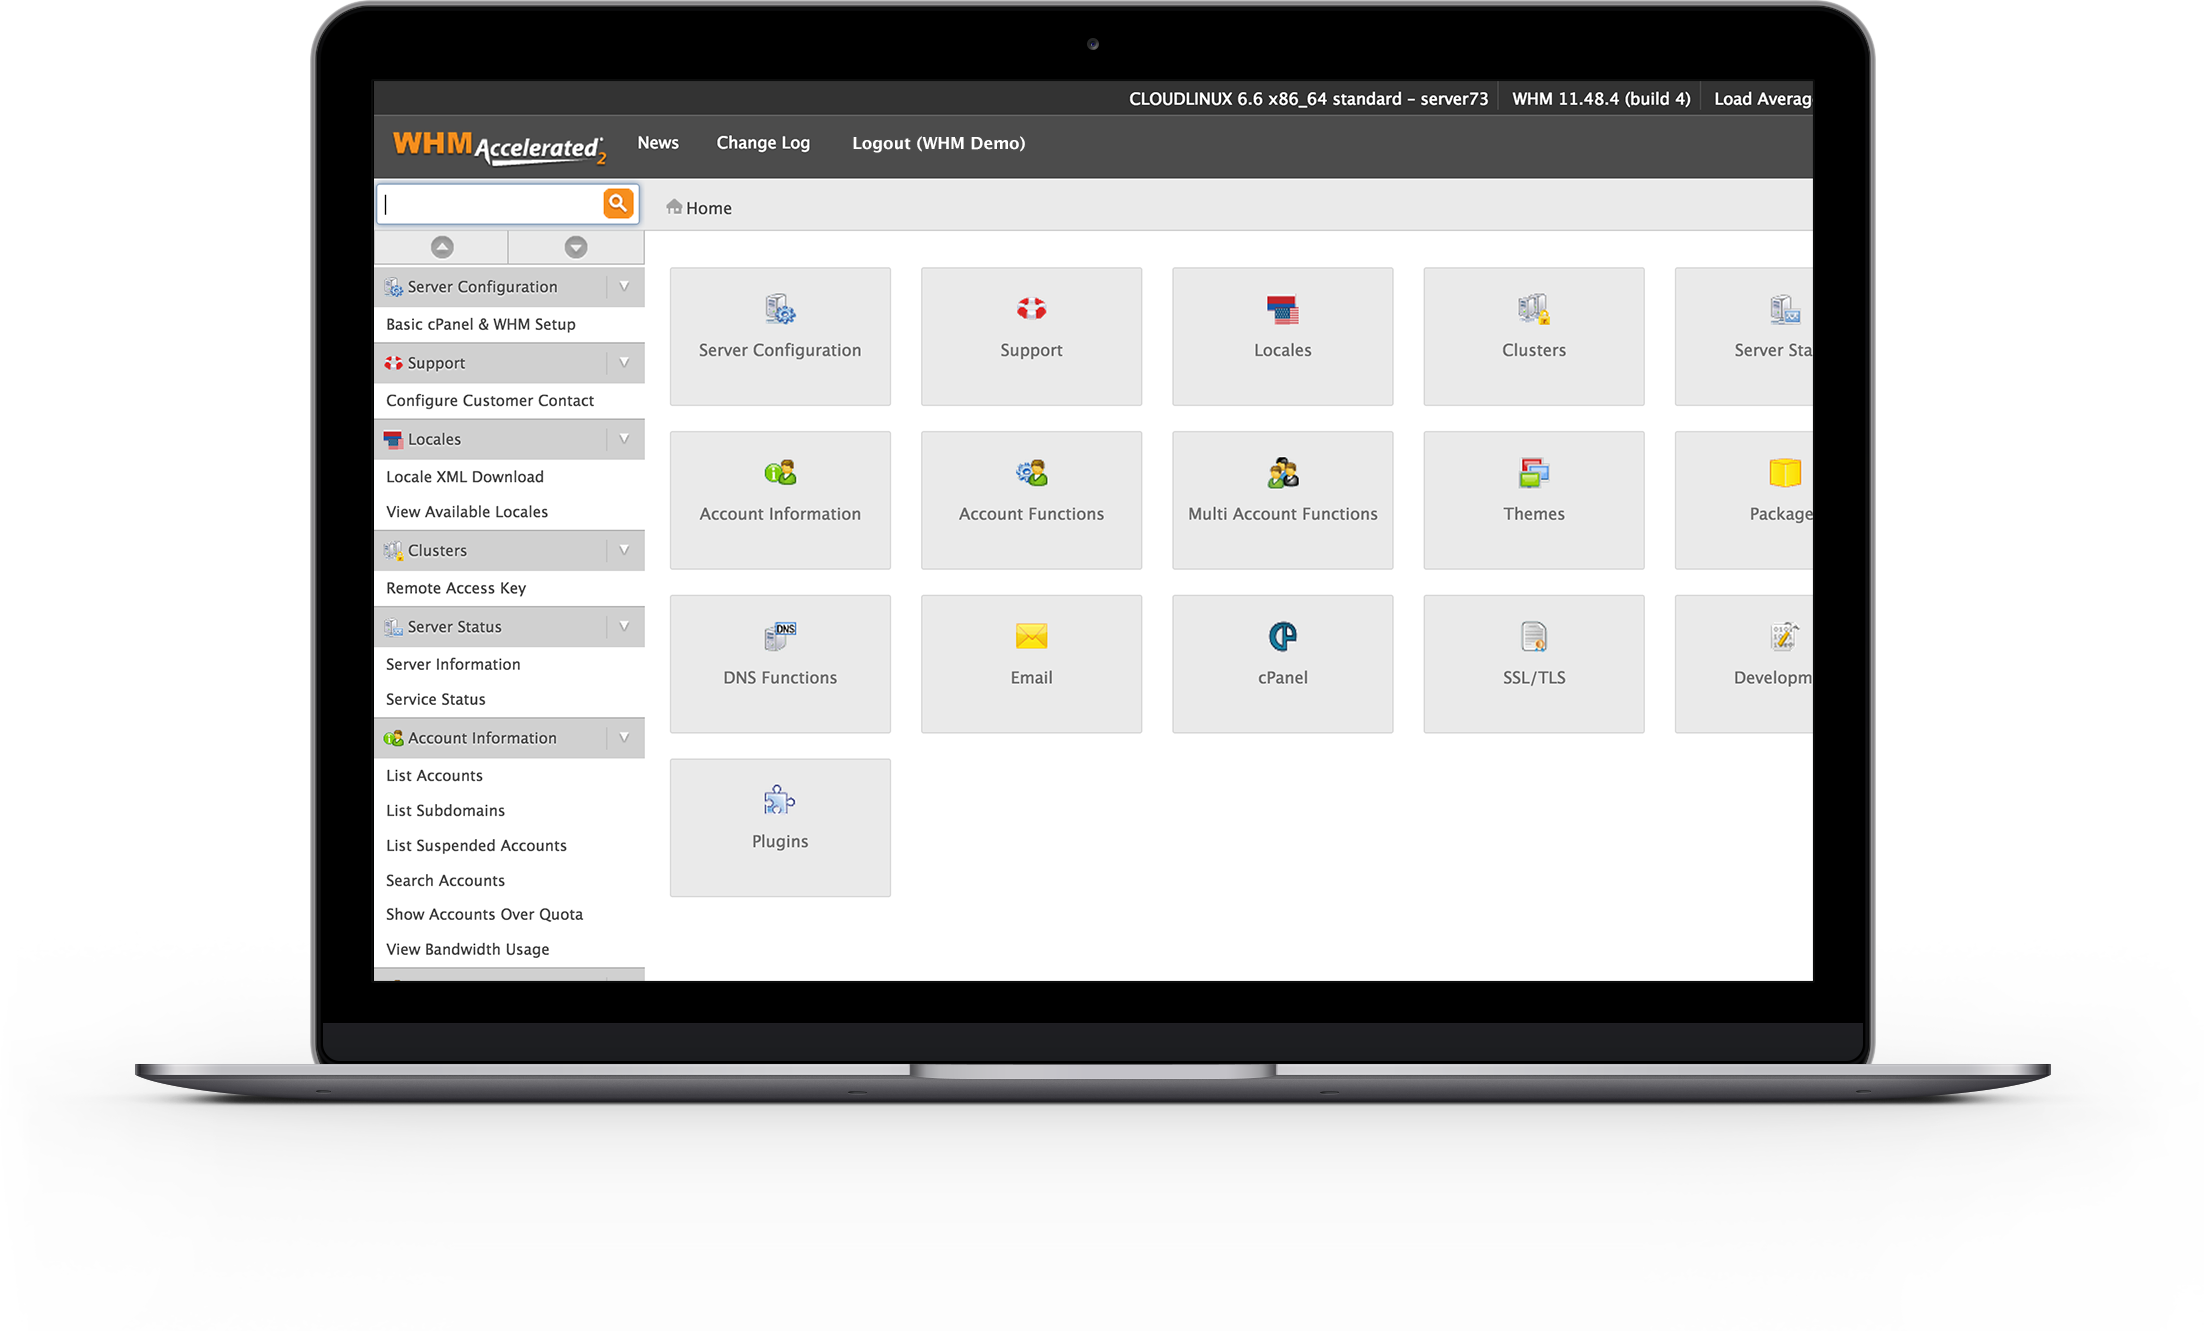Image resolution: width=2204 pixels, height=1331 pixels.
Task: Click the CLOUDLINUX 6.6 server73 status text
Action: click(x=1308, y=99)
